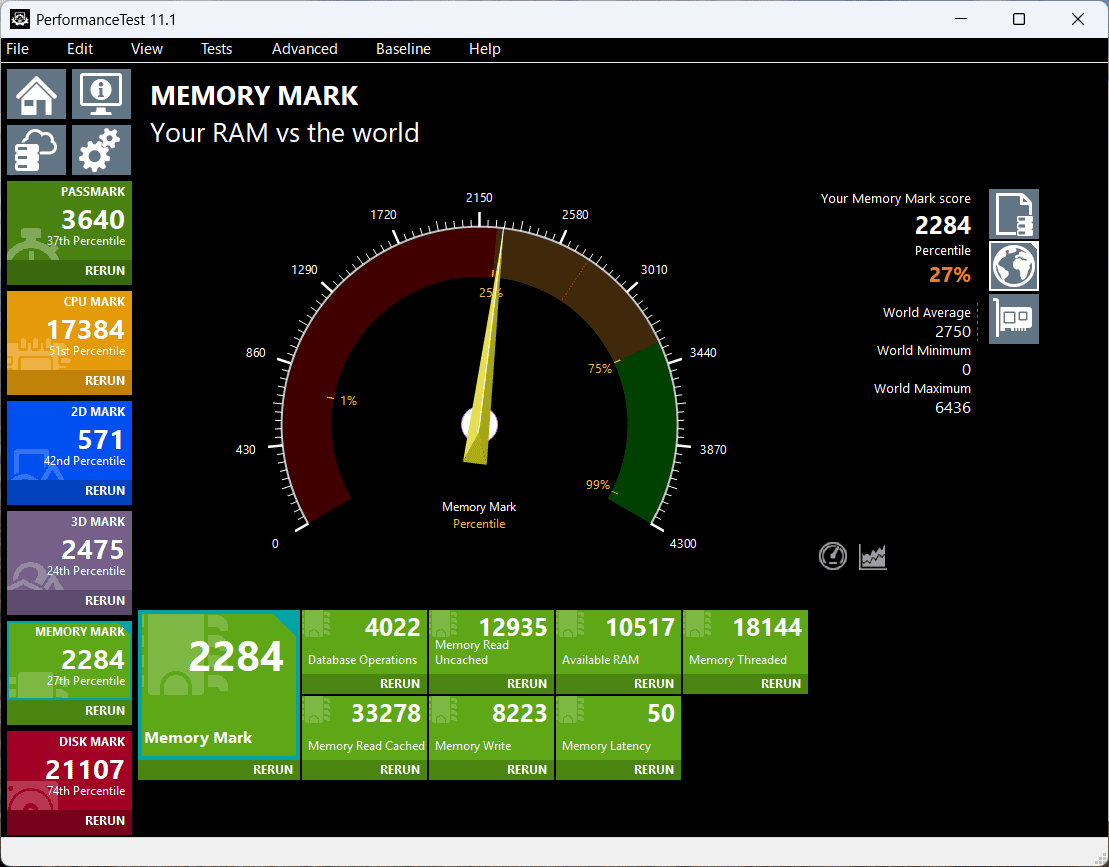Open the Advanced menu
1109x867 pixels.
coord(303,48)
